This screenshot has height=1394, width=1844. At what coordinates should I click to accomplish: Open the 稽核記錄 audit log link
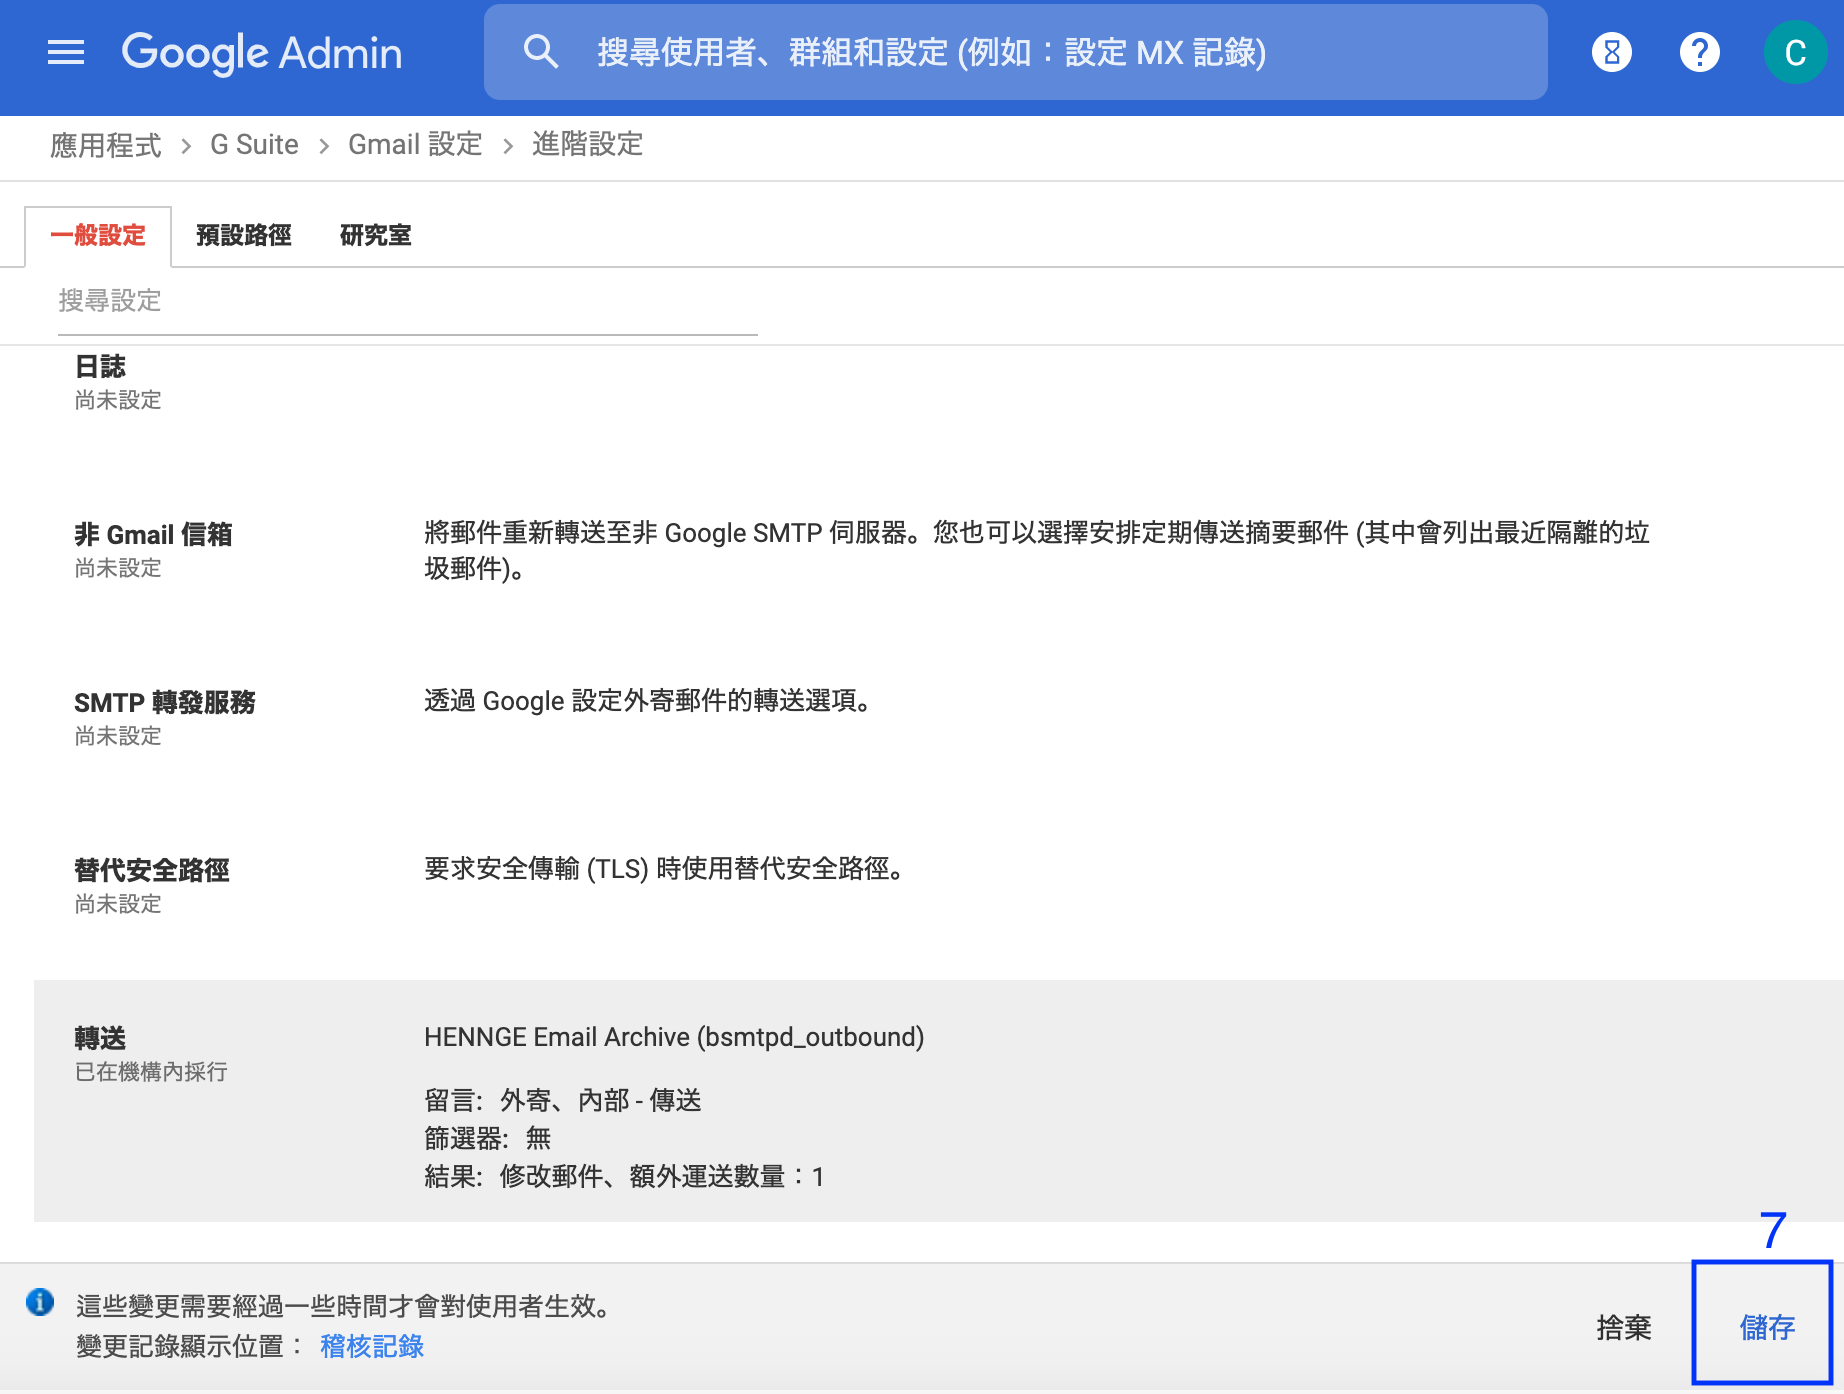372,1346
